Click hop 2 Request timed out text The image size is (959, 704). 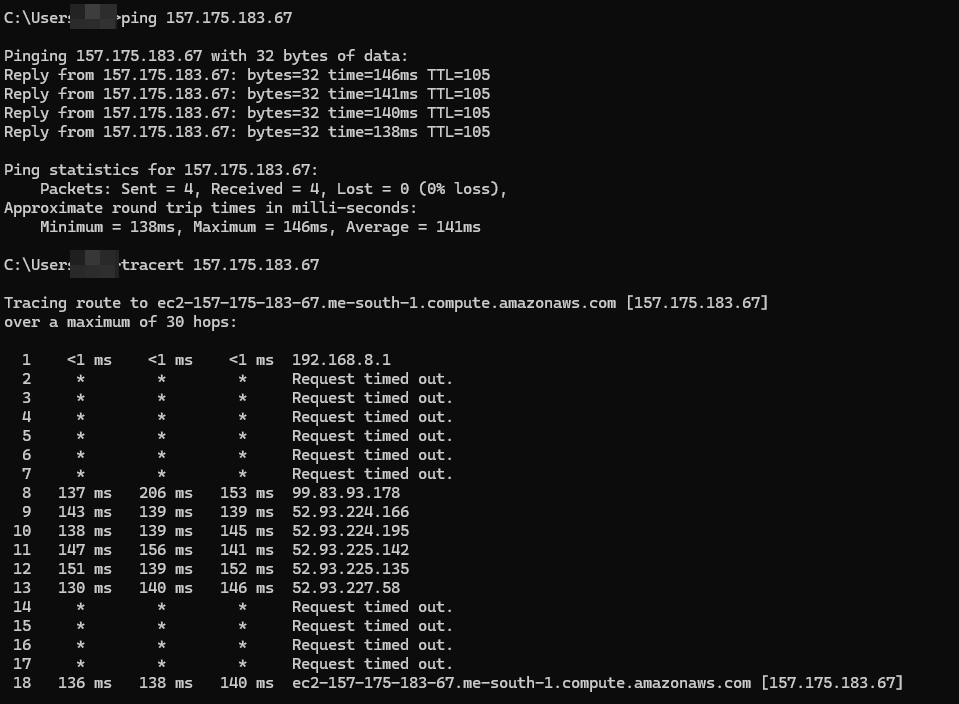pos(372,379)
